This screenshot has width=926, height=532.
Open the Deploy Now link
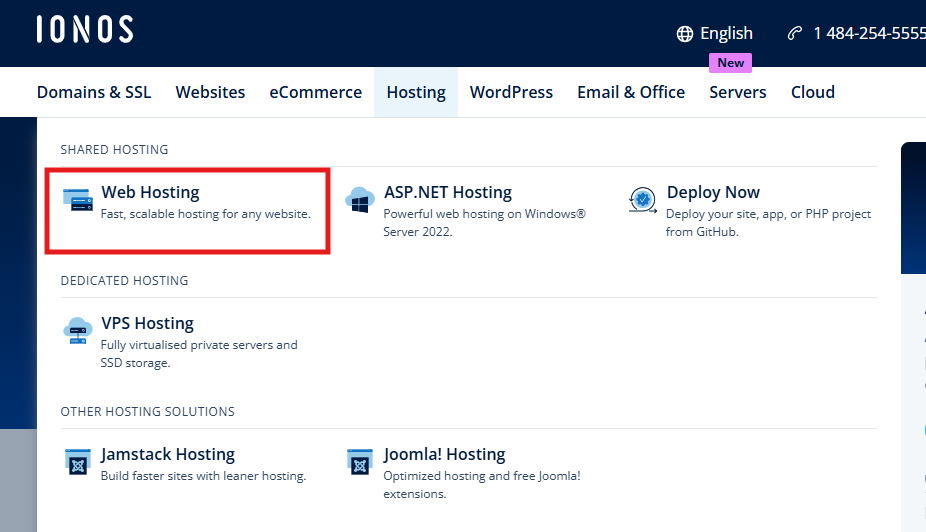click(x=713, y=192)
